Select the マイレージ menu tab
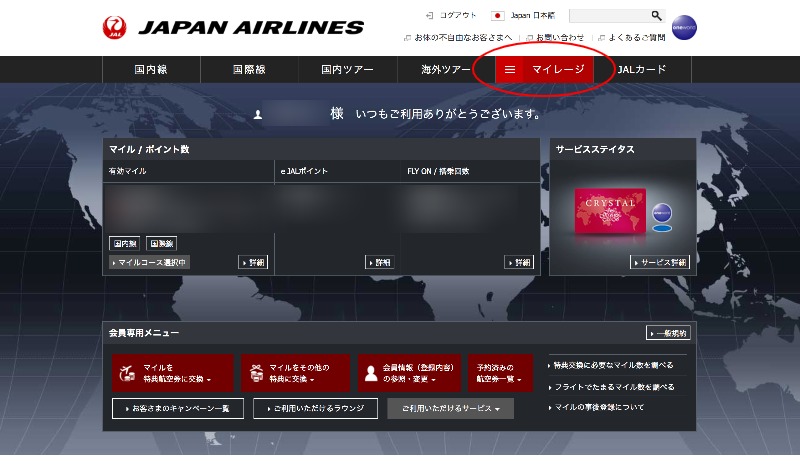Image resolution: width=800 pixels, height=469 pixels. [544, 69]
